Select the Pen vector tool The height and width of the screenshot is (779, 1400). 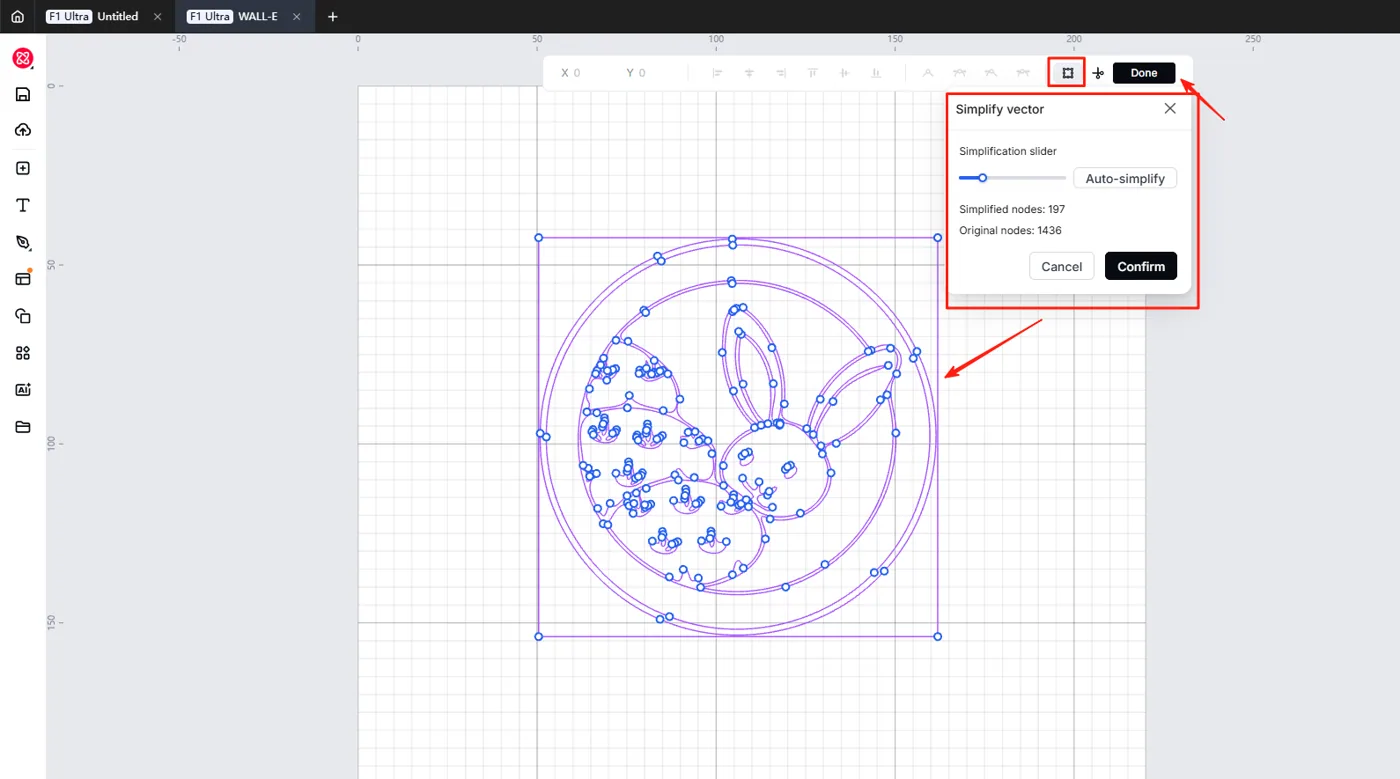(23, 242)
